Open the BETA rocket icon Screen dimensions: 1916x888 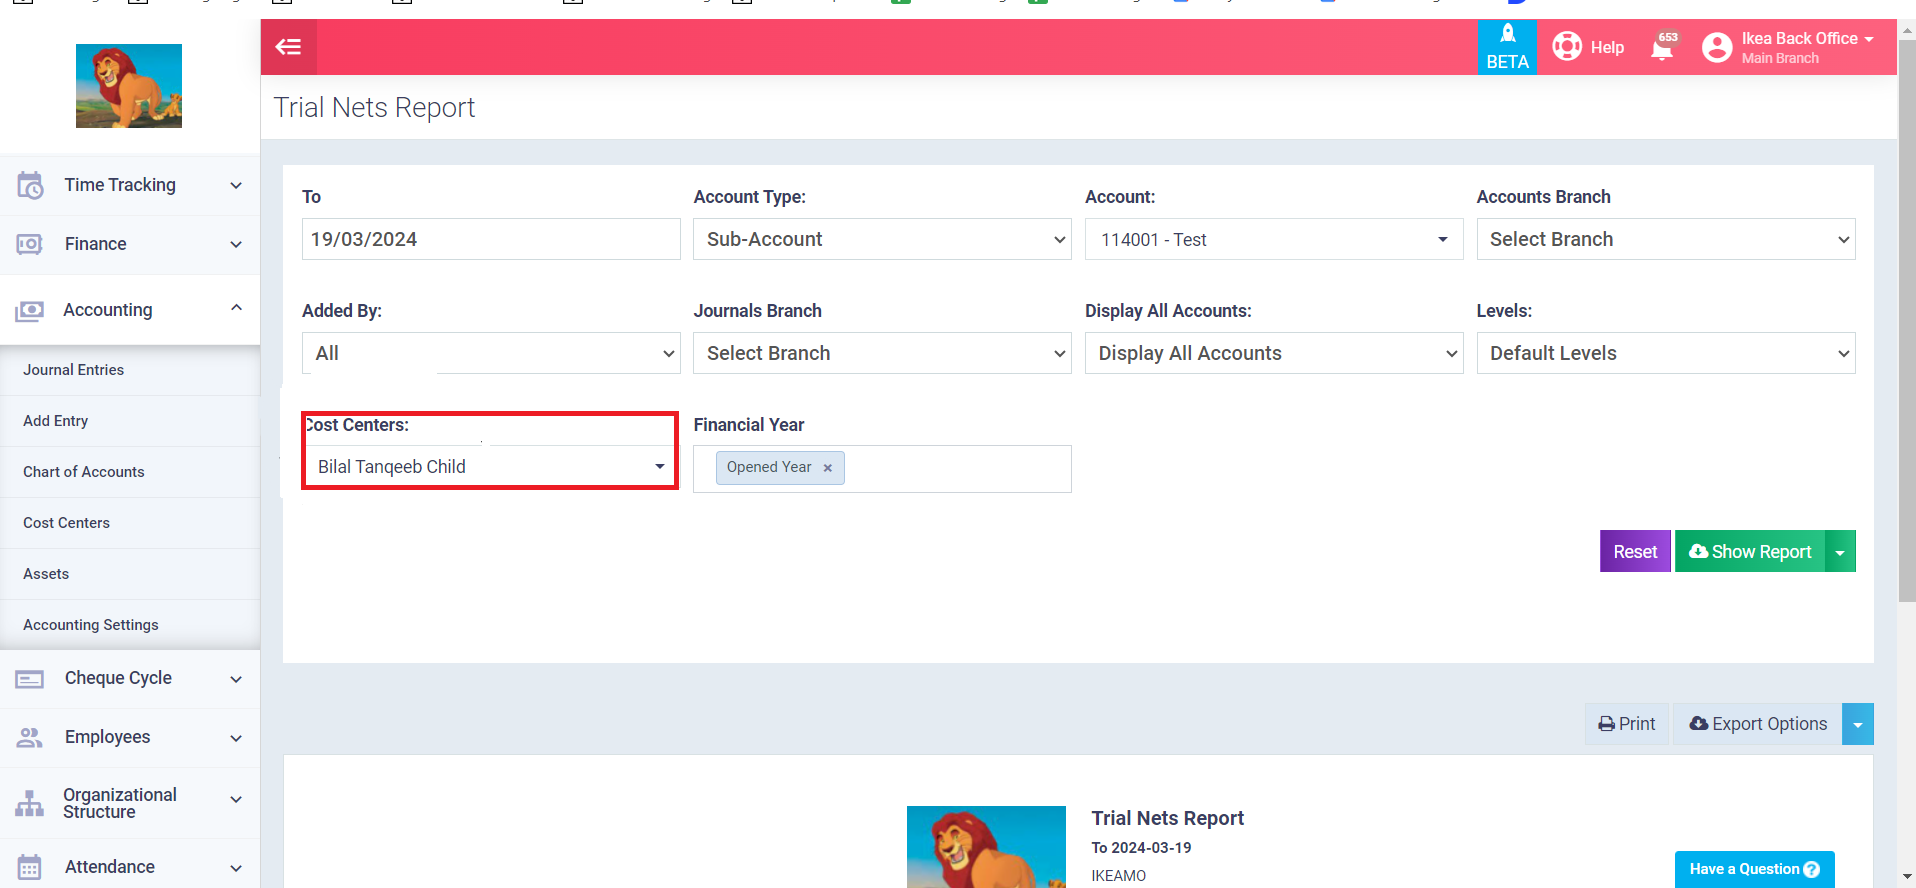1507,35
